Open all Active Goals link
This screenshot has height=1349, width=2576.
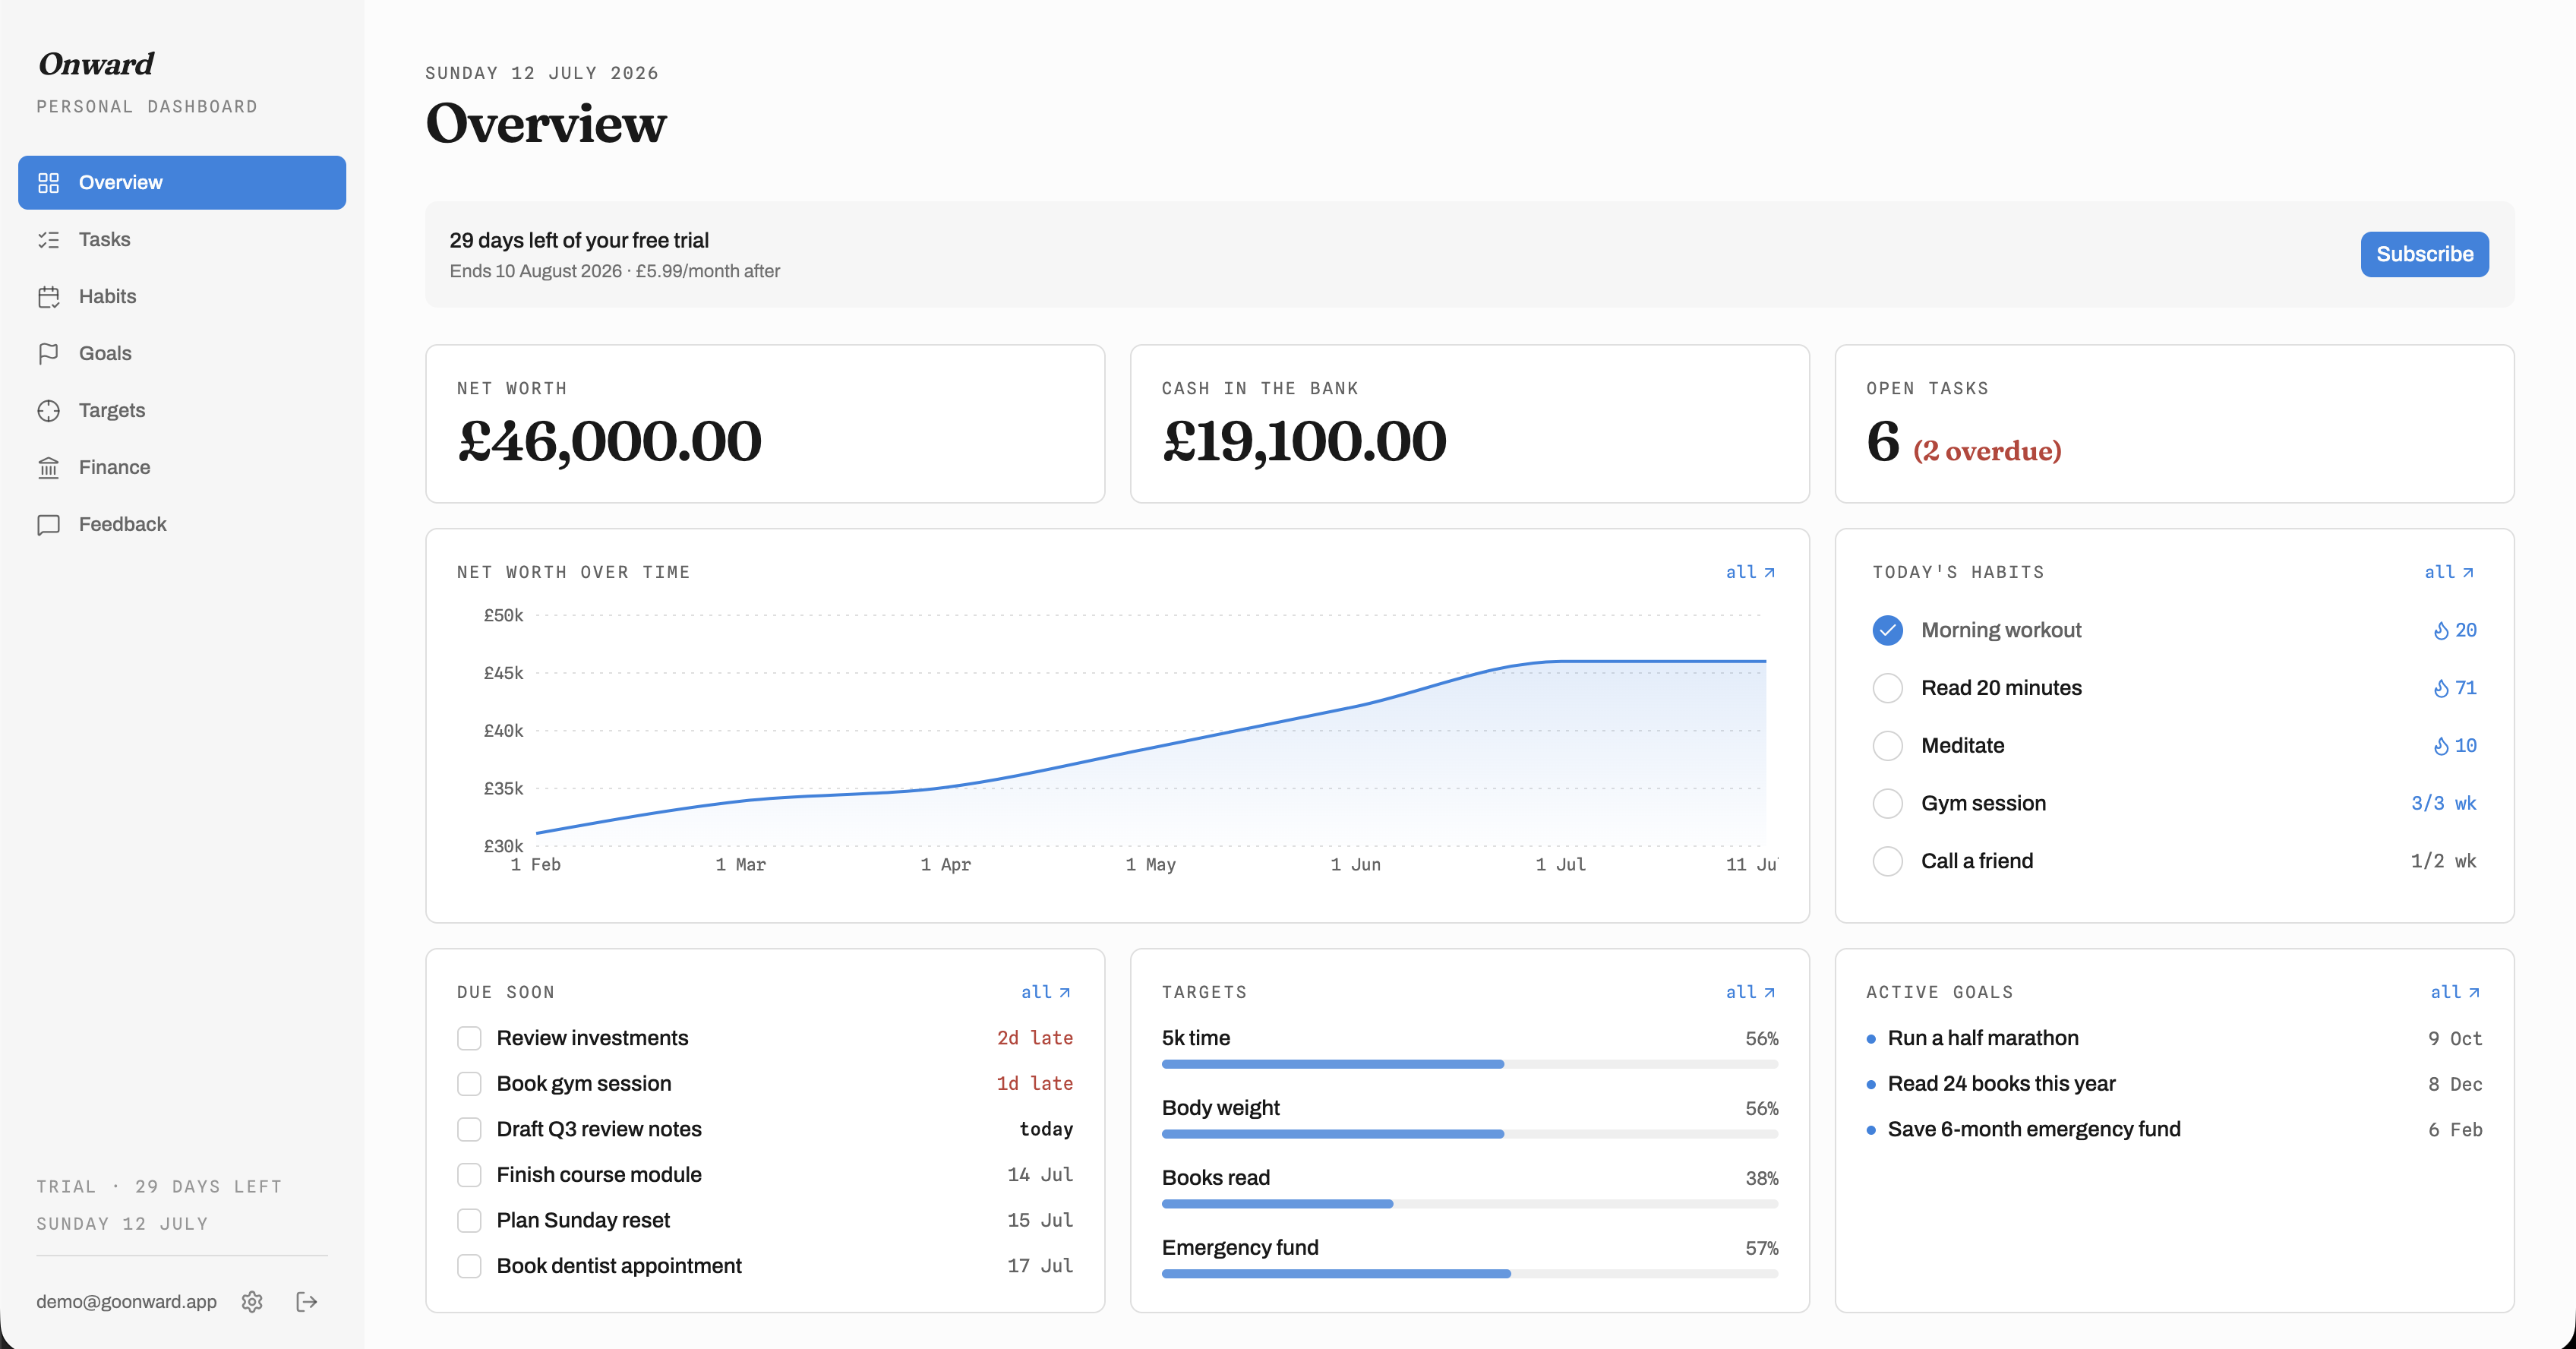(x=2455, y=992)
